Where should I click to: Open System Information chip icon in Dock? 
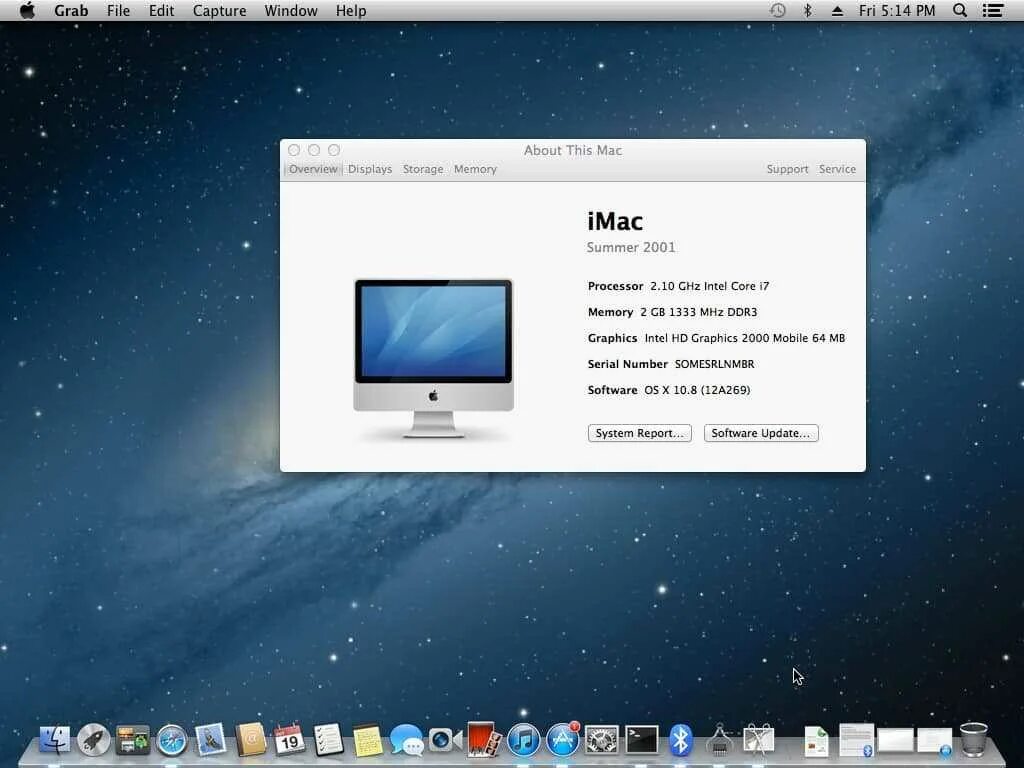[x=719, y=741]
